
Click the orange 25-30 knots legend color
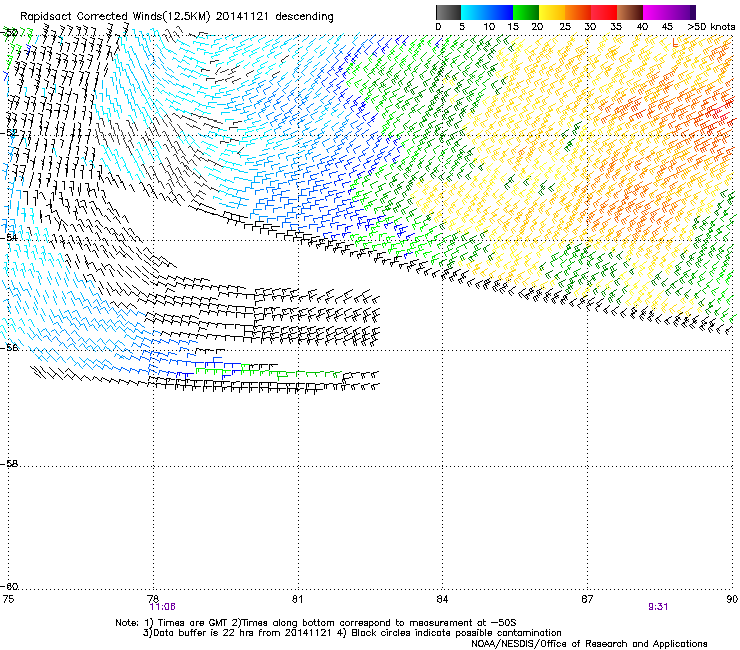578,12
